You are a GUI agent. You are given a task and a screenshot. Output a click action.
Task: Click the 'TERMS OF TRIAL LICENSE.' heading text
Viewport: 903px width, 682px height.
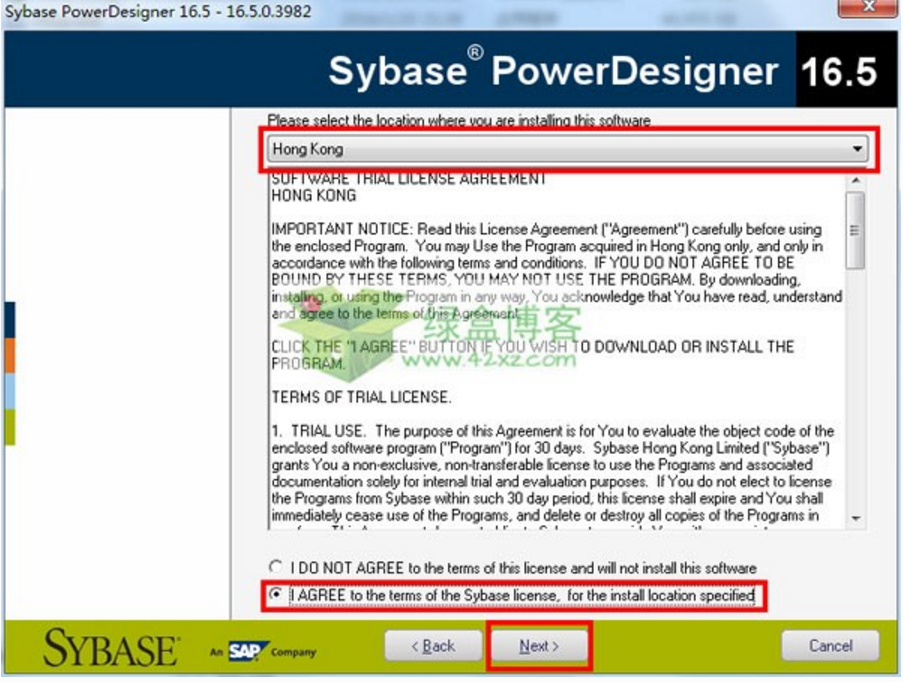361,397
